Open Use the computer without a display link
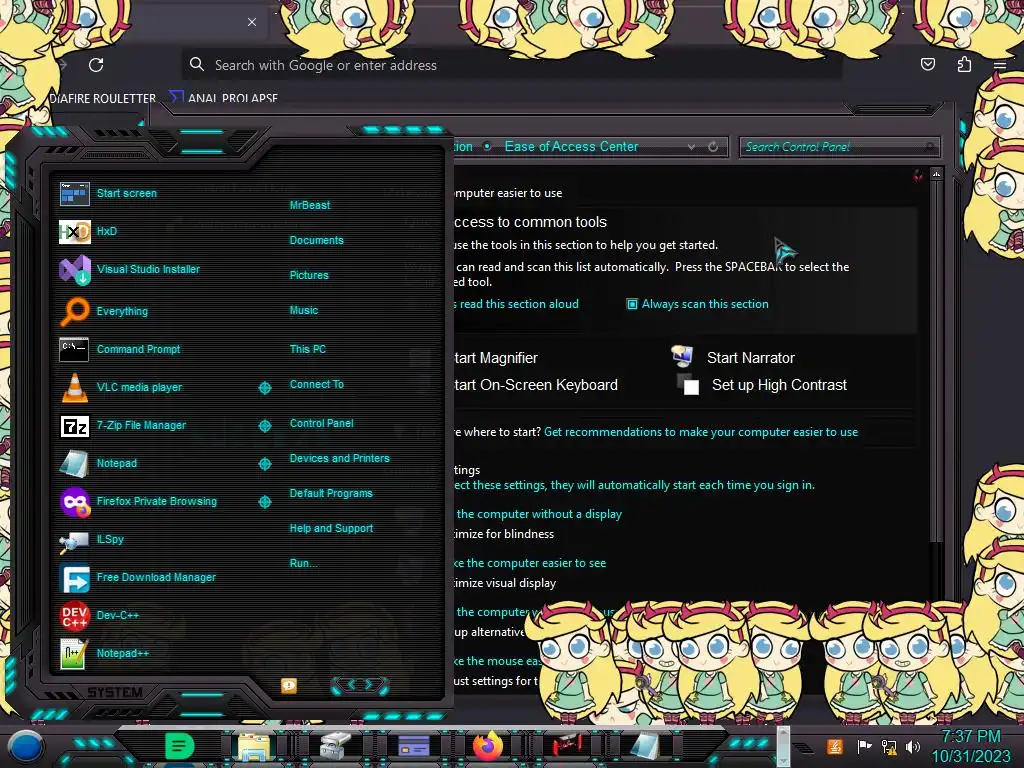The height and width of the screenshot is (768, 1024). click(539, 514)
